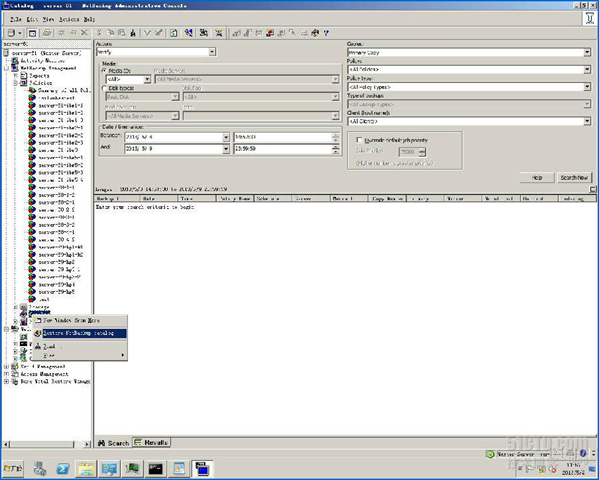The width and height of the screenshot is (599, 480).
Task: Click the Command Prompt icon in the taskbar
Action: [155, 469]
